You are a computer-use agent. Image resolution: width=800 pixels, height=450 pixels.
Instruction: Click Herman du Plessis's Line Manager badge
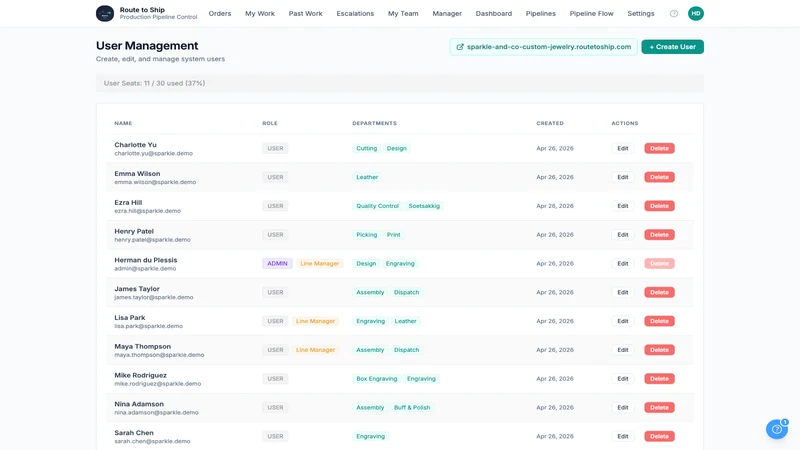(x=319, y=264)
